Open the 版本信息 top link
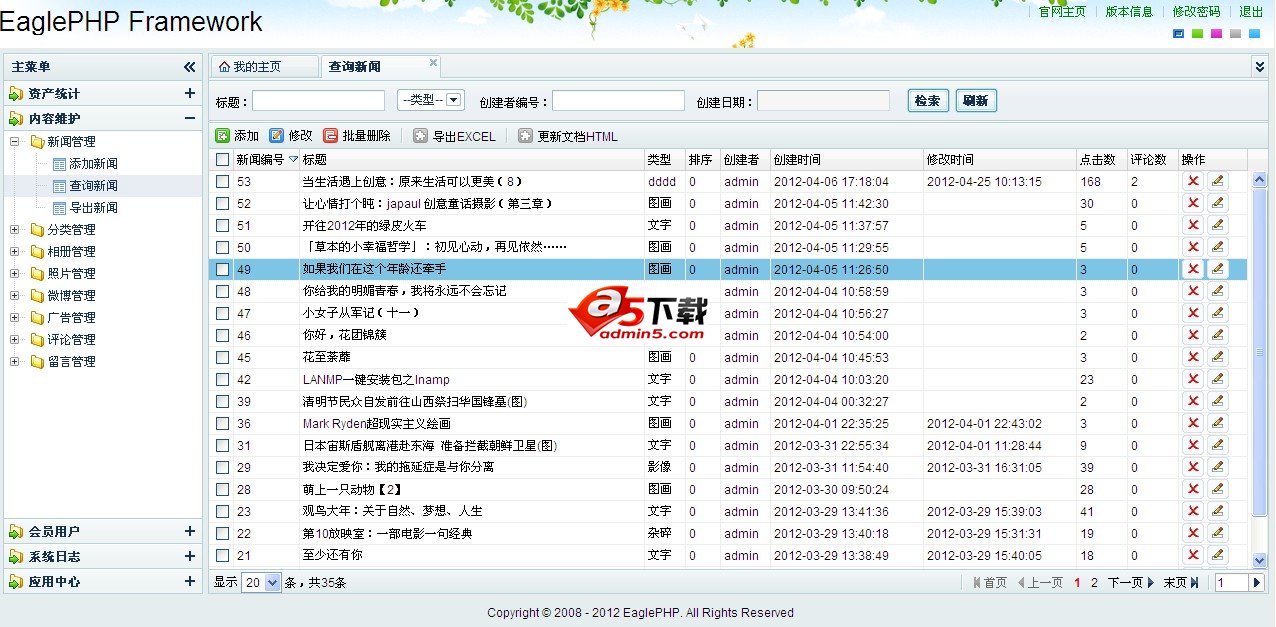The width and height of the screenshot is (1276, 627). point(1129,12)
